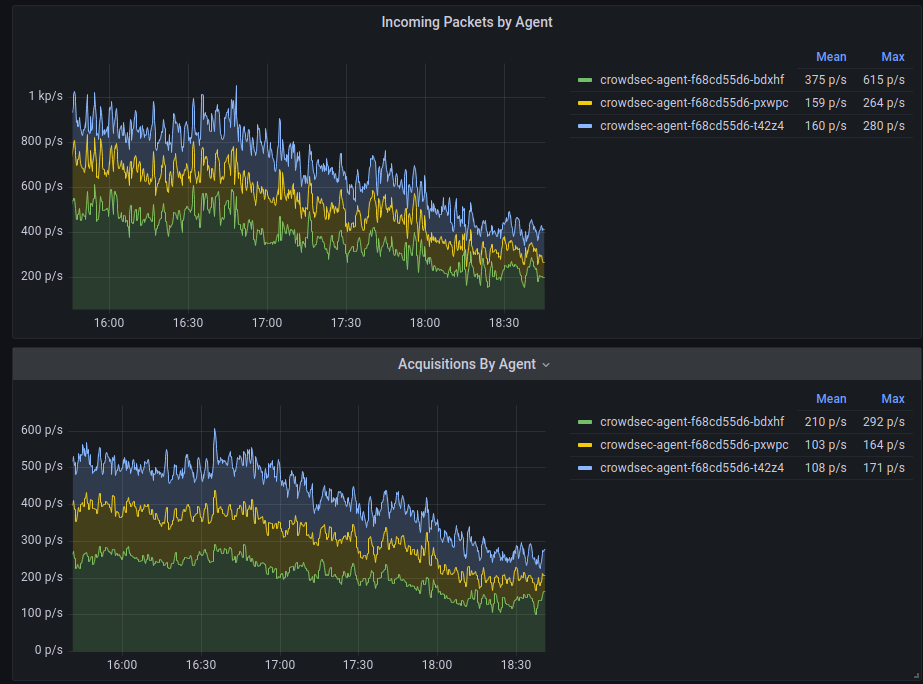Open the Incoming Packets by Agent panel title
The height and width of the screenshot is (684, 923).
pyautogui.click(x=467, y=22)
